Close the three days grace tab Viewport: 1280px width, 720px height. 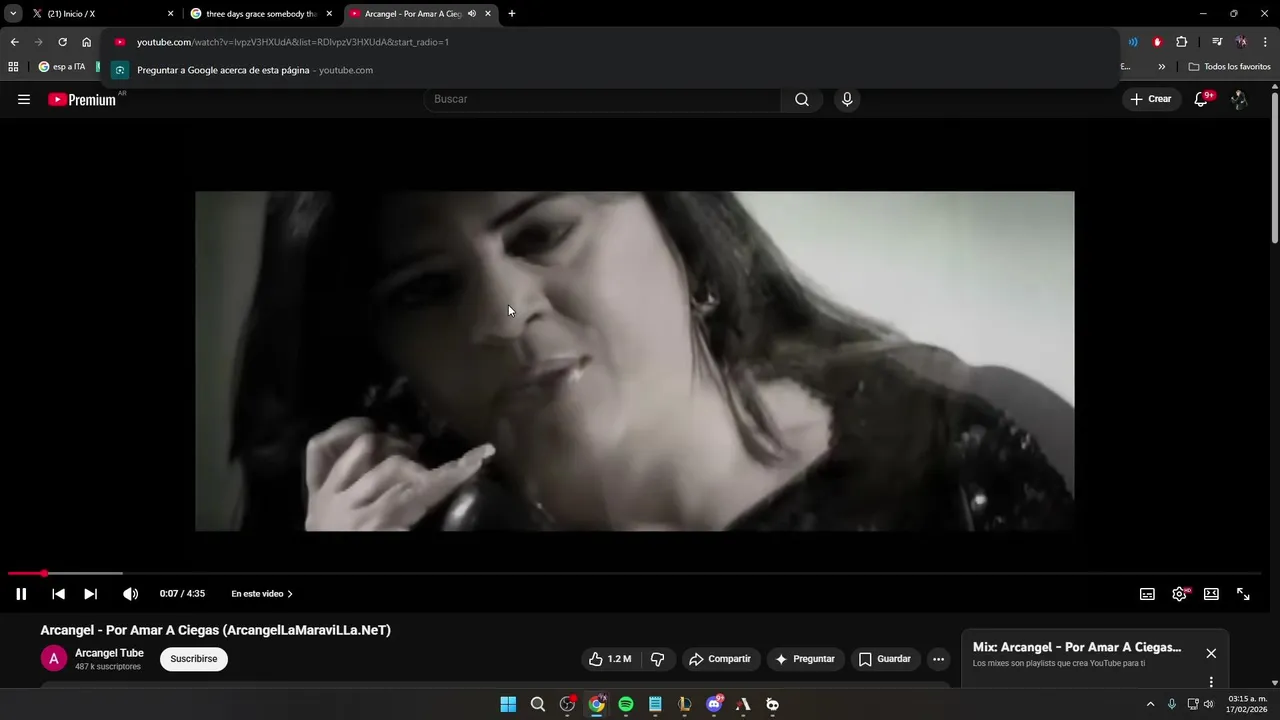pyautogui.click(x=329, y=14)
